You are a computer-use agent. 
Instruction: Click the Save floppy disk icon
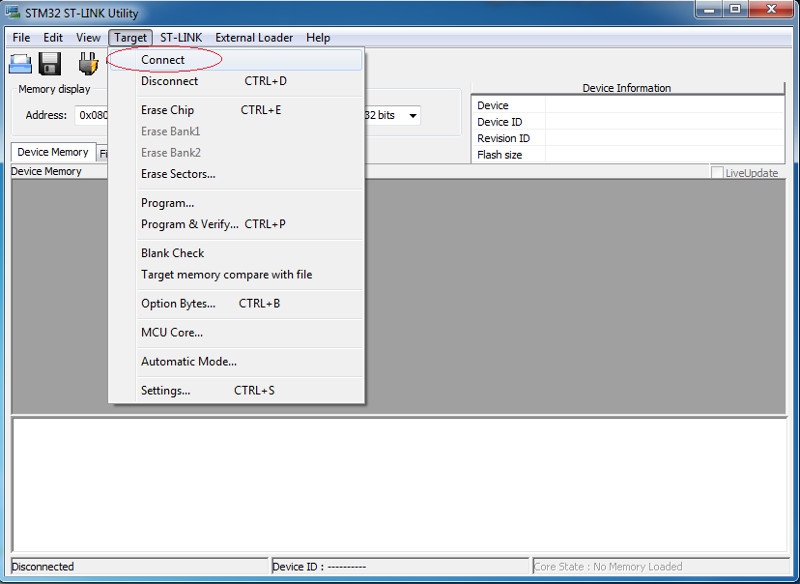tap(50, 64)
